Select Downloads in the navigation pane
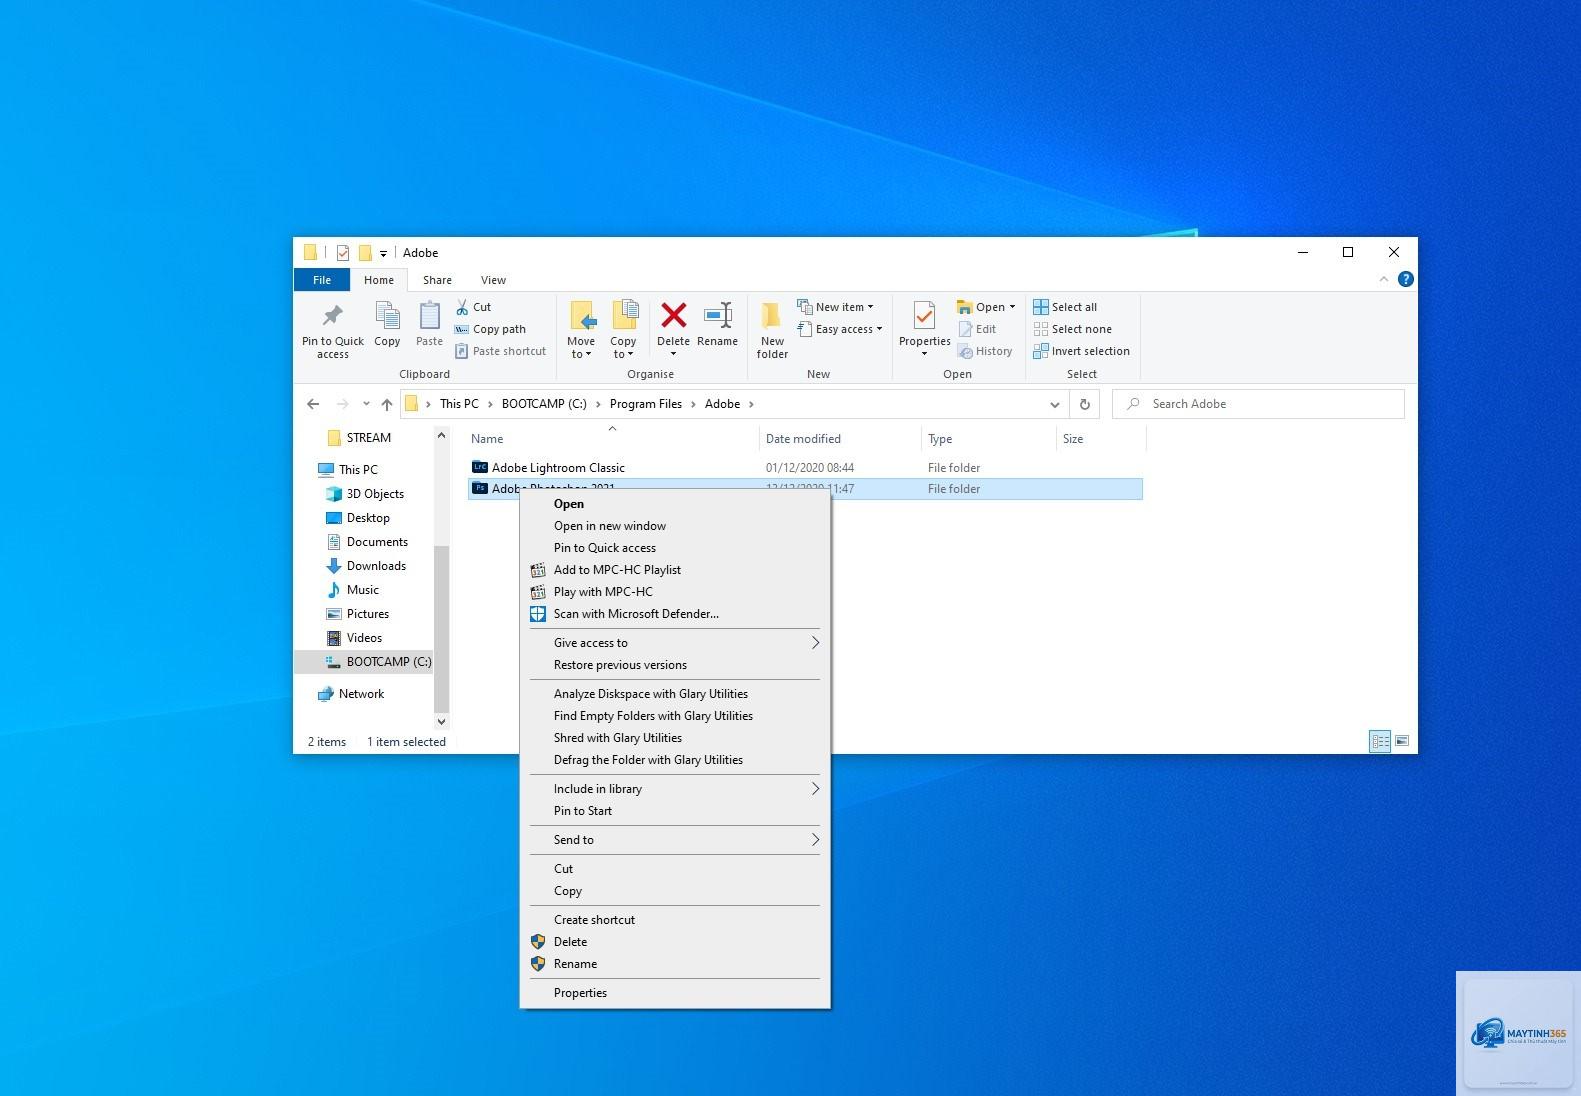 (376, 566)
